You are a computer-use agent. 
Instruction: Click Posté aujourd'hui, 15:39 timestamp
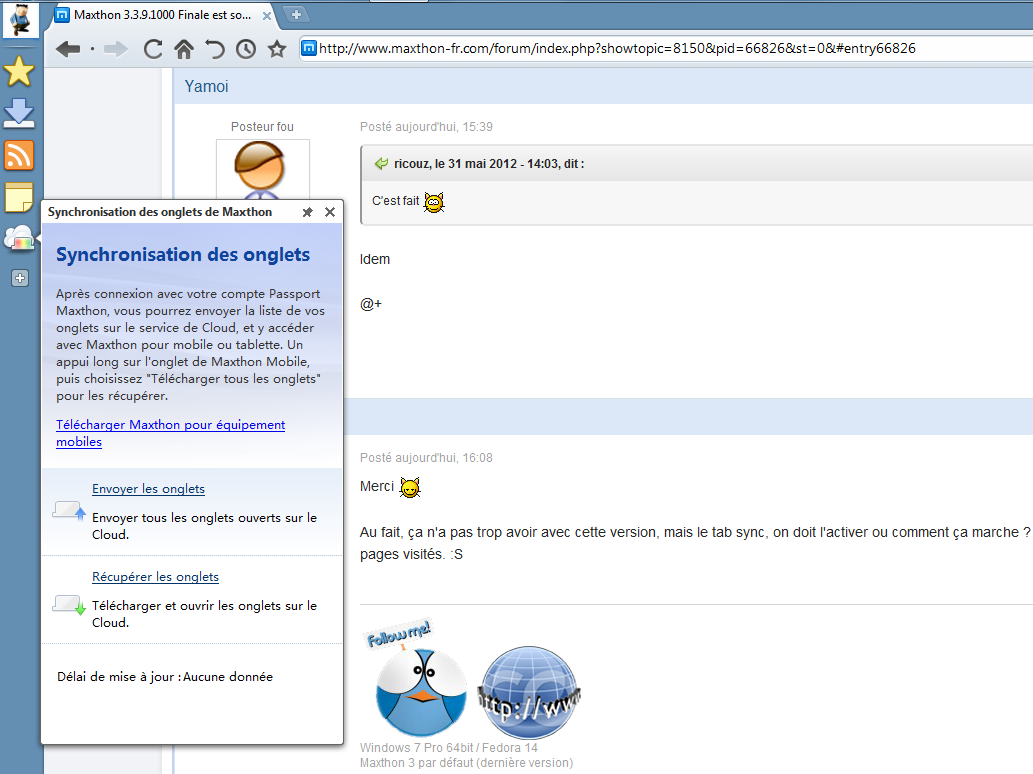426,126
